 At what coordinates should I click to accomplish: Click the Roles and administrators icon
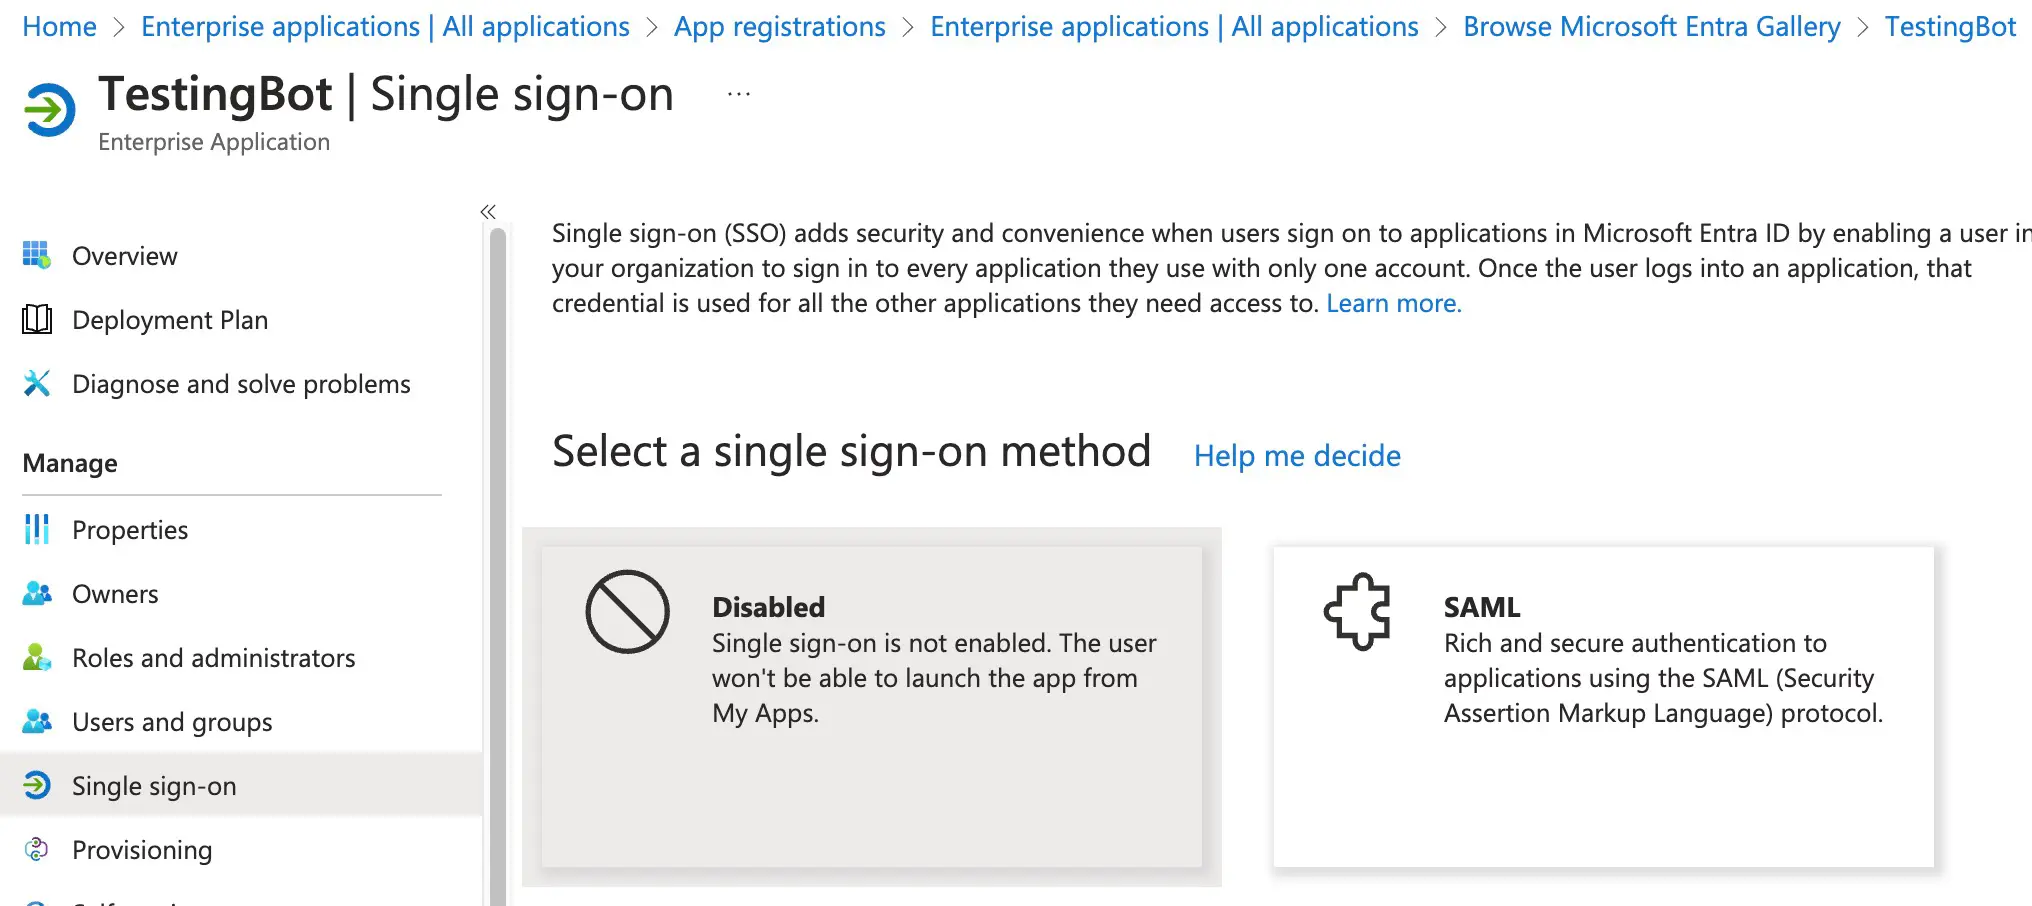[37, 658]
